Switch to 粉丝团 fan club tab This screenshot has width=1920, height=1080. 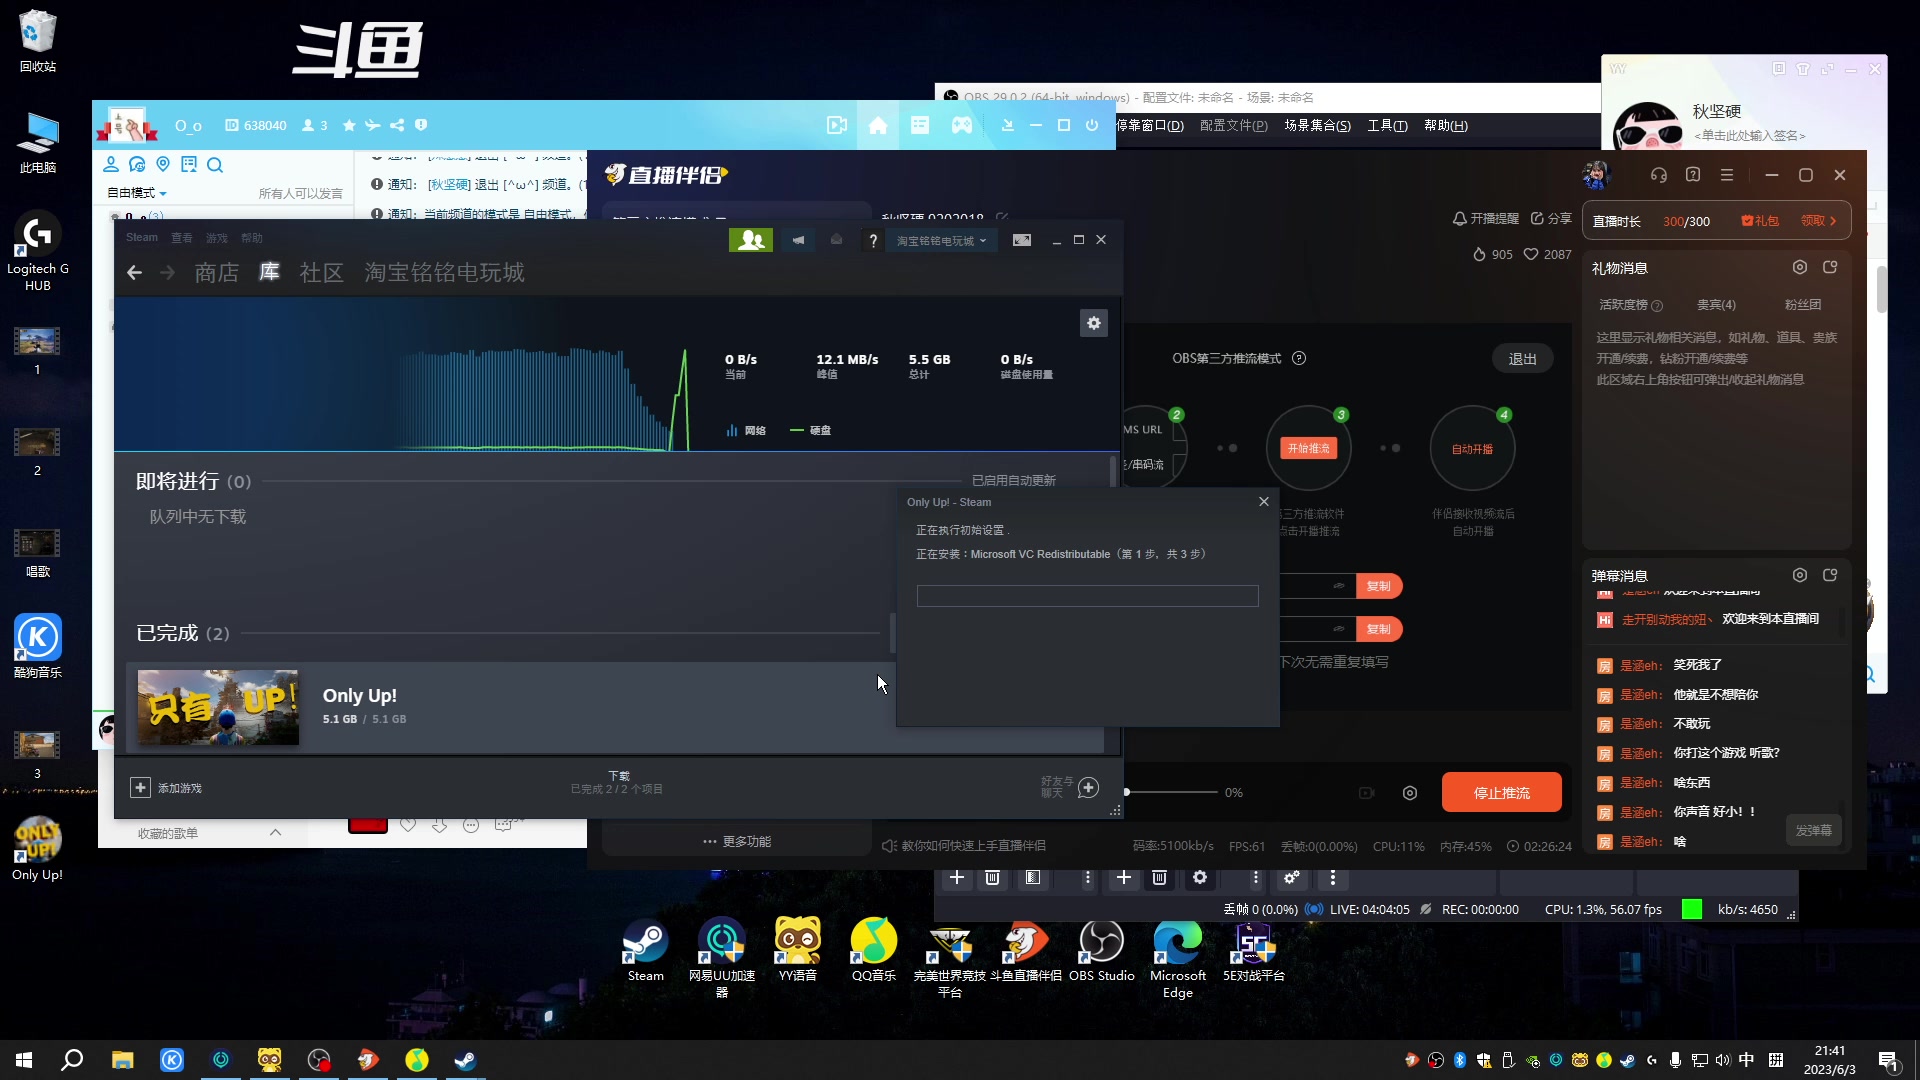point(1803,305)
